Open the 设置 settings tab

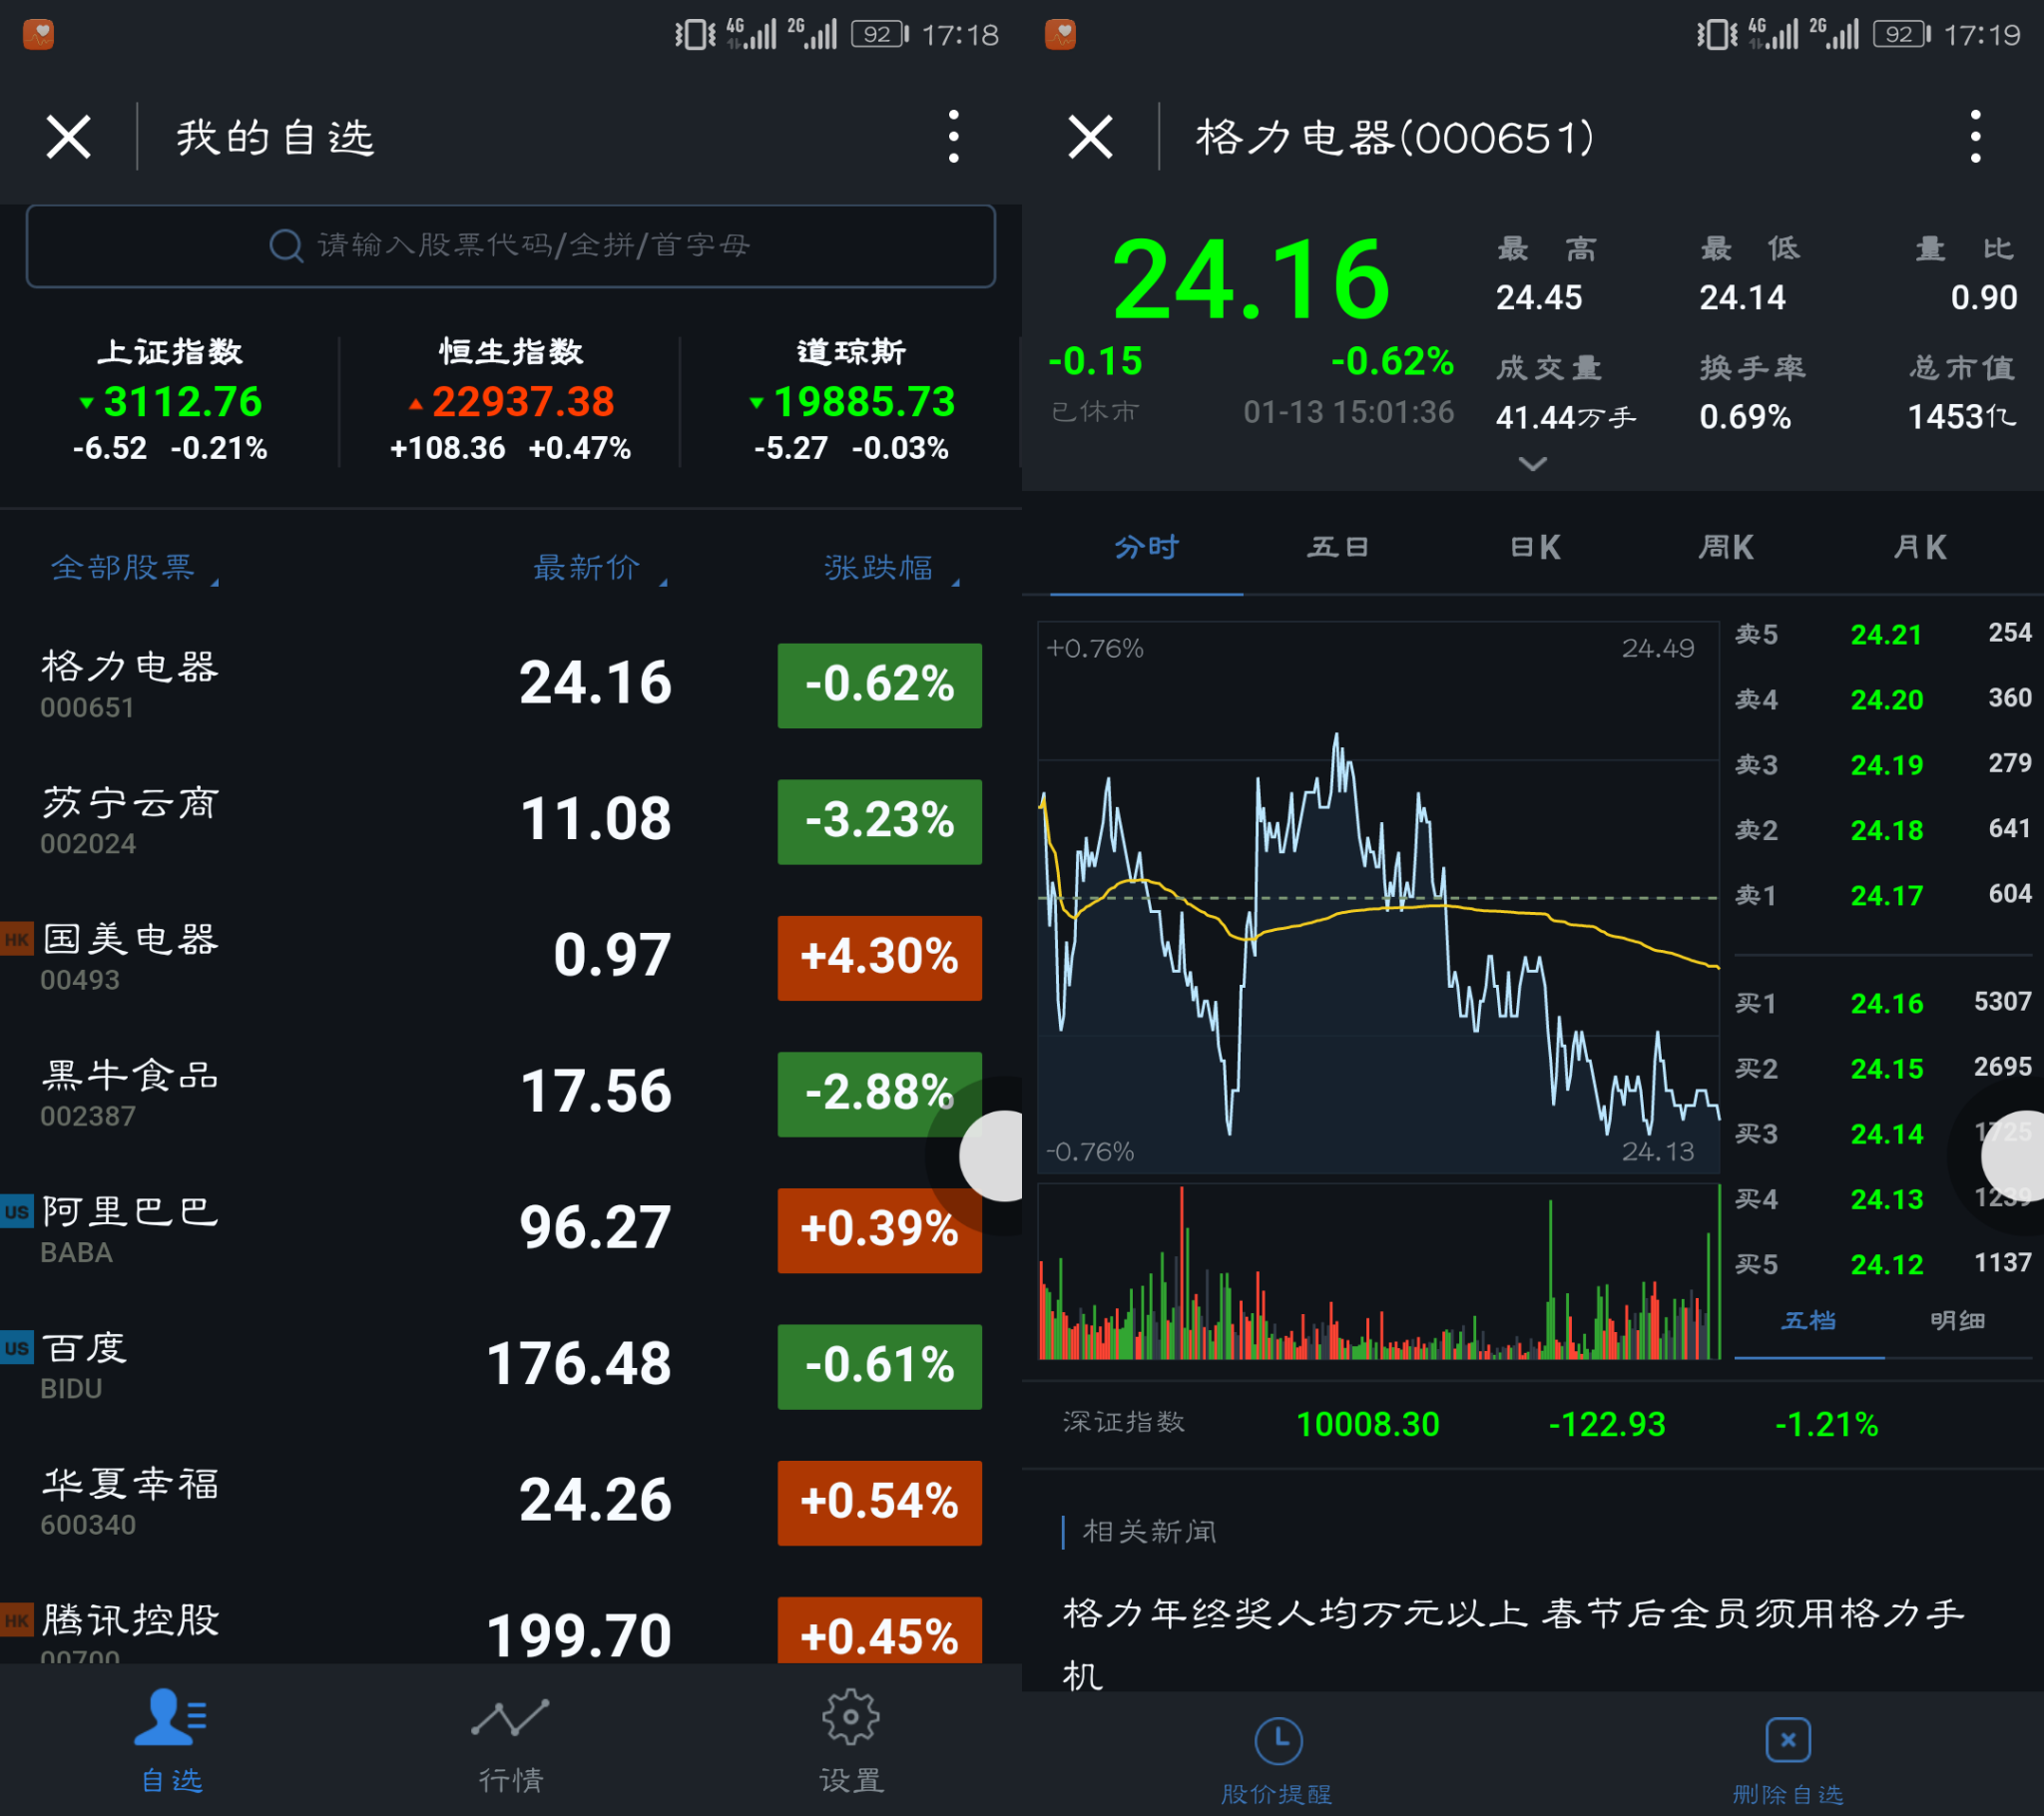(851, 1740)
